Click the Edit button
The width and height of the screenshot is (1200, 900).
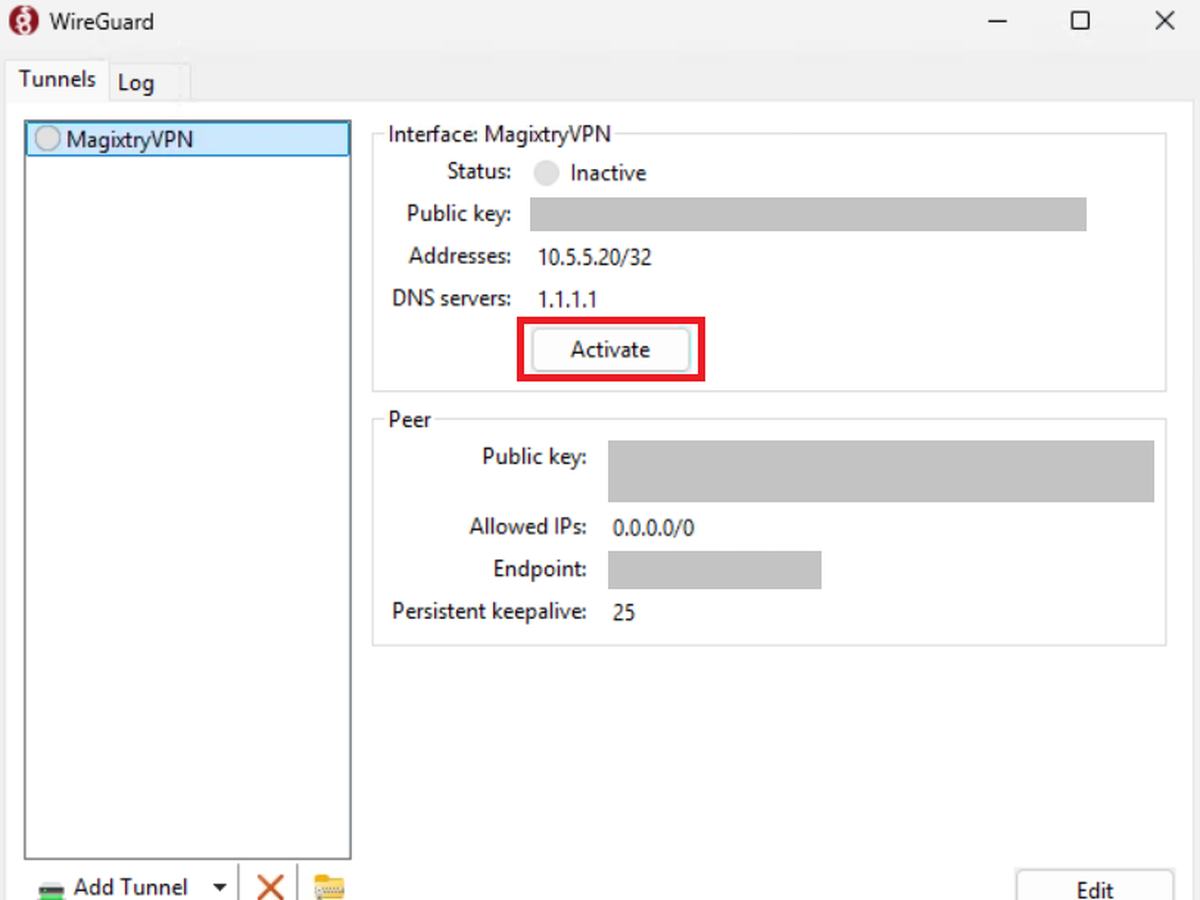tap(1094, 886)
